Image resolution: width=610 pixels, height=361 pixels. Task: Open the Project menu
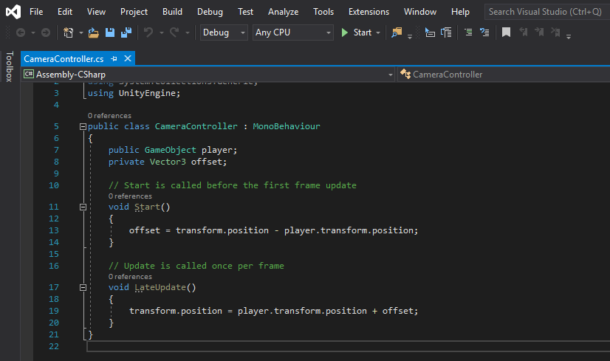pyautogui.click(x=134, y=12)
